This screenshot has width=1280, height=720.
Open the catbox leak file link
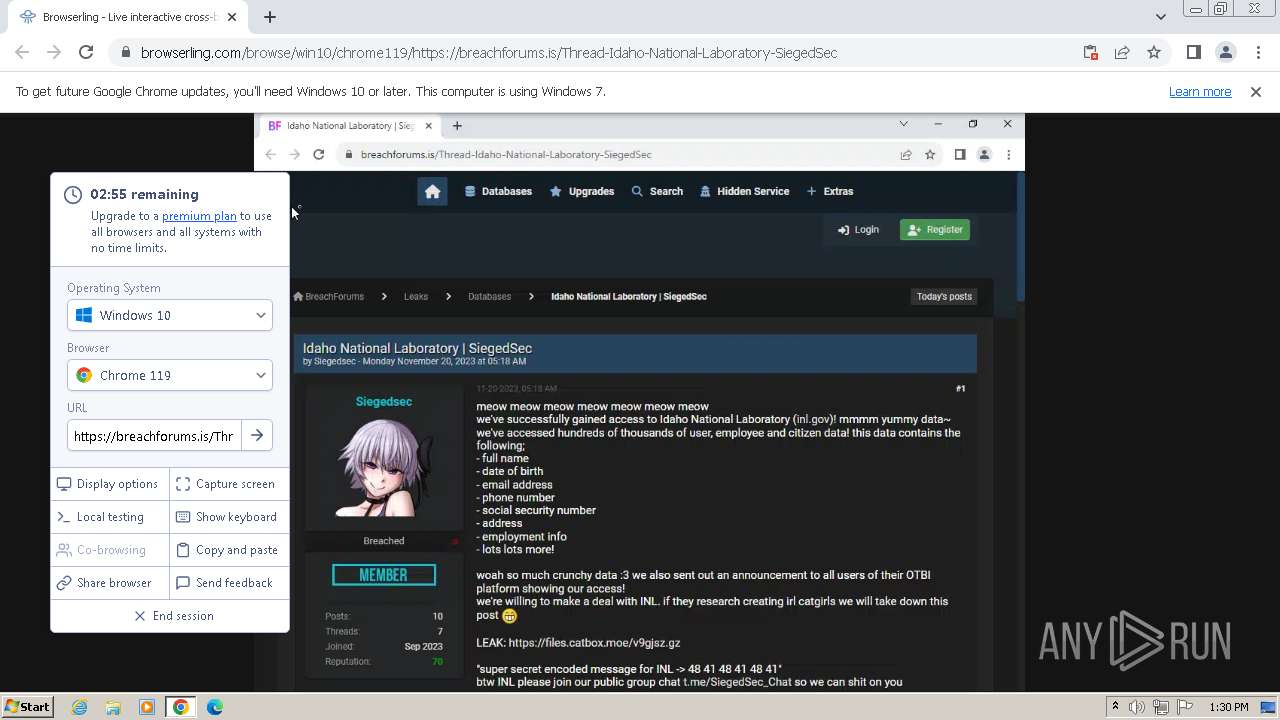click(x=594, y=643)
